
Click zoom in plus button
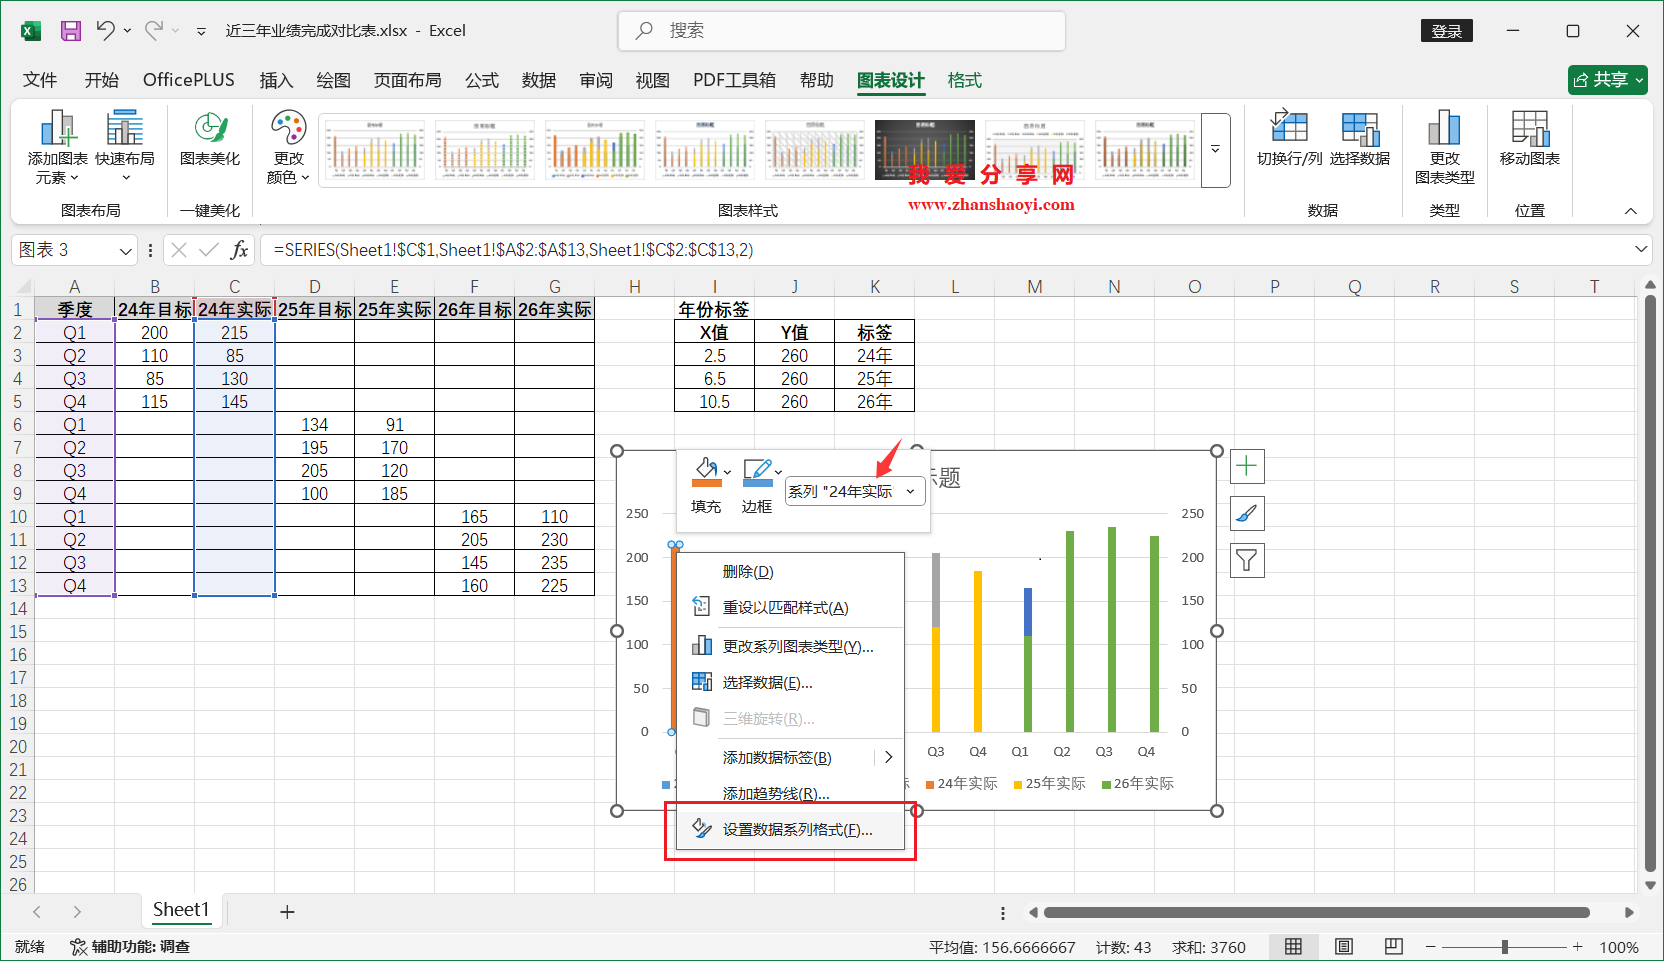[x=1578, y=947]
